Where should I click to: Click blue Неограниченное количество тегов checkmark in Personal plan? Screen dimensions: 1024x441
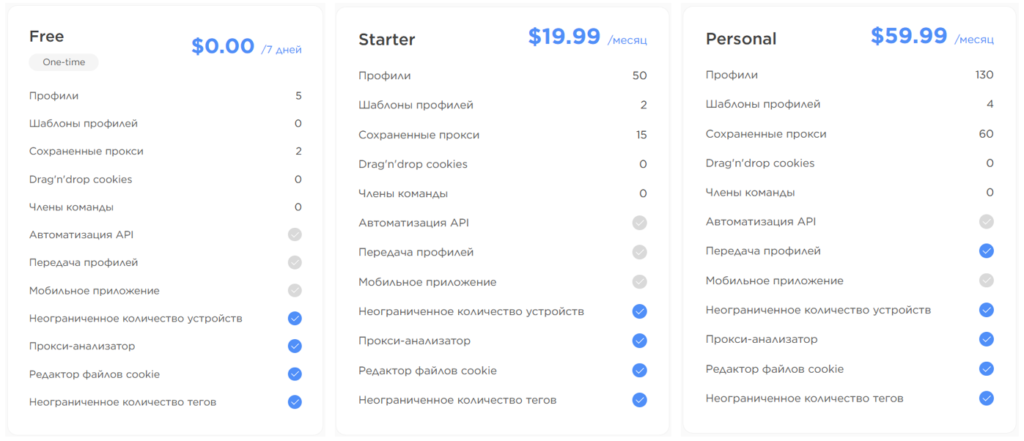[x=986, y=398]
